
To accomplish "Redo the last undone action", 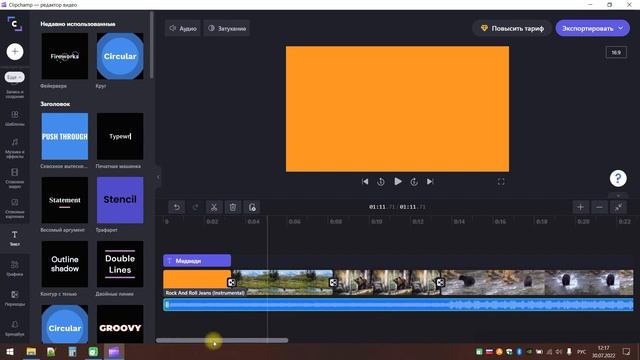I will pos(195,207).
